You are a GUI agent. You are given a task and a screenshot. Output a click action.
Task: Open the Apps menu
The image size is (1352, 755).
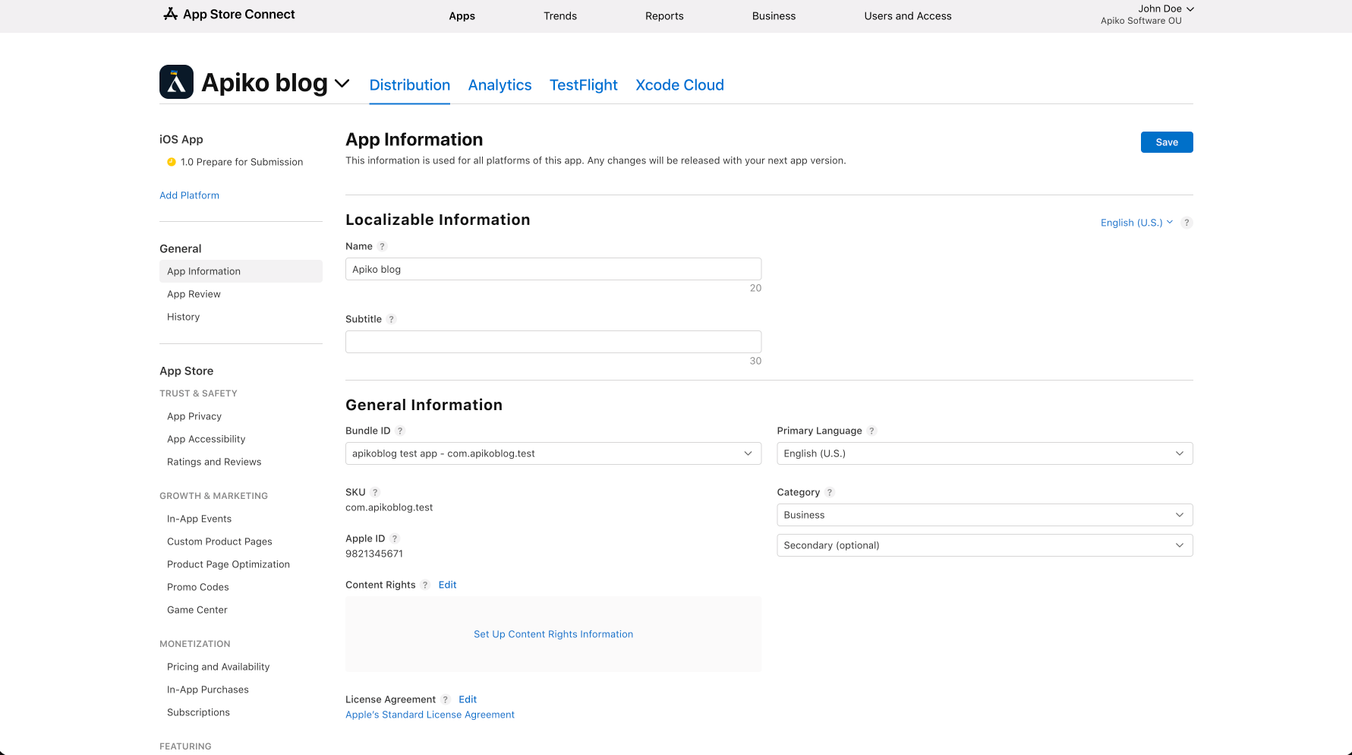[462, 16]
